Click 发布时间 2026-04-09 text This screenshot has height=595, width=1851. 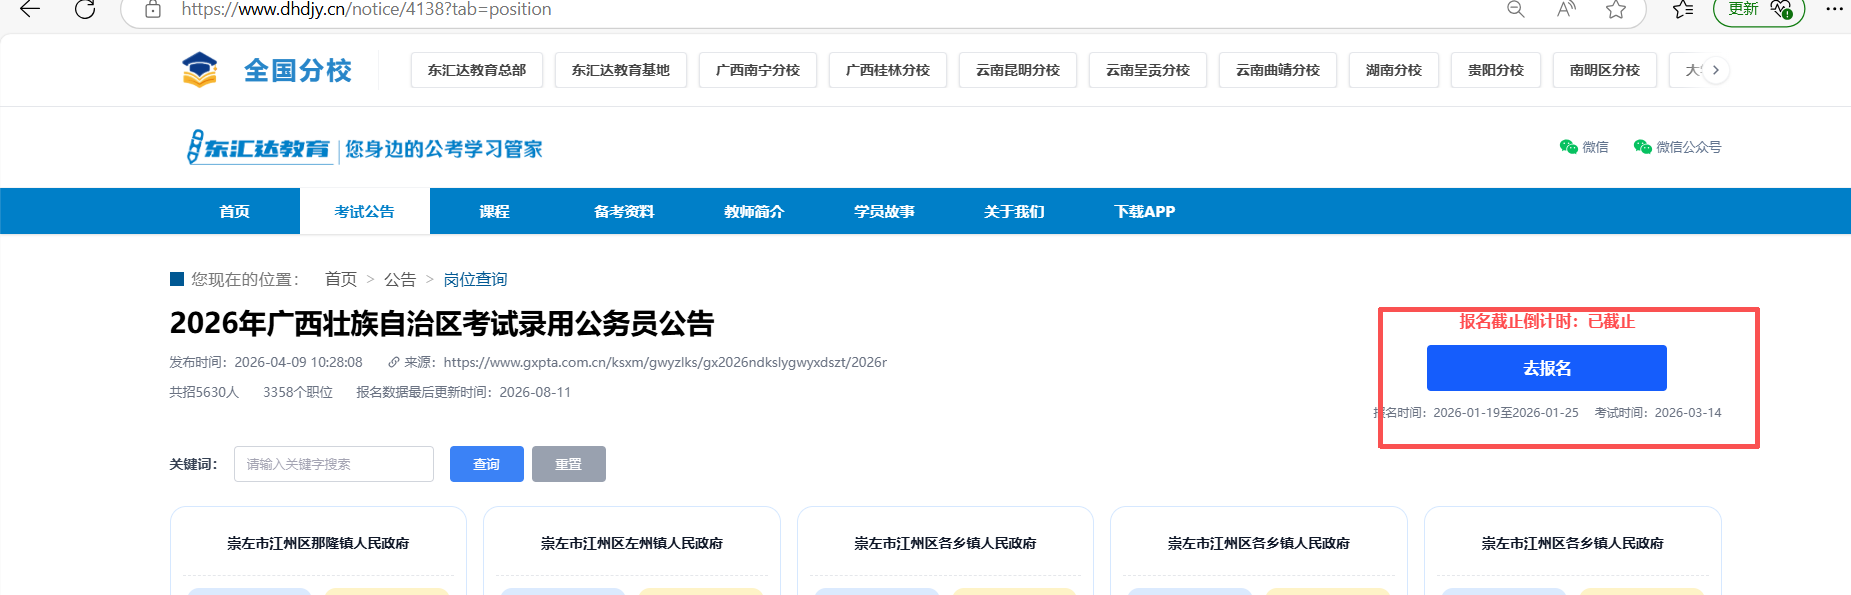click(266, 362)
